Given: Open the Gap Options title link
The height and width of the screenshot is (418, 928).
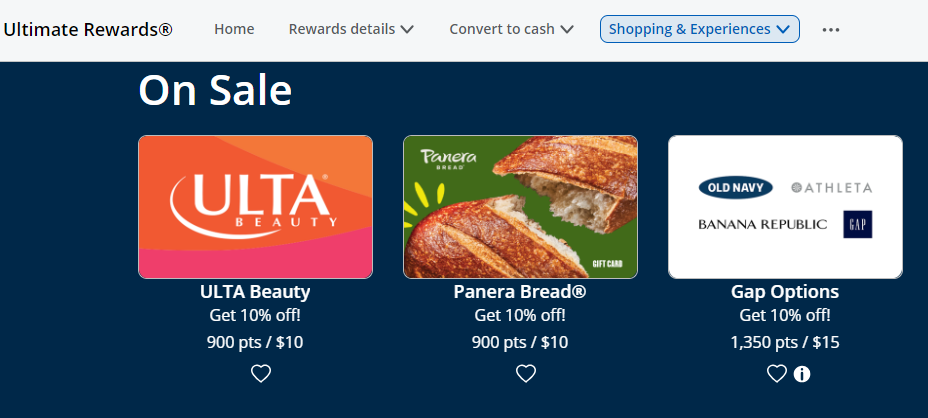Looking at the screenshot, I should point(785,292).
